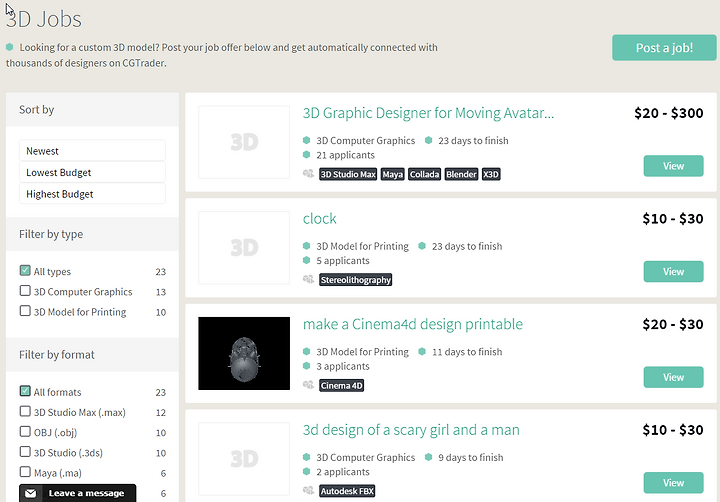Click the 3D placeholder thumbnail of scary girl job
720x502 pixels.
click(244, 459)
